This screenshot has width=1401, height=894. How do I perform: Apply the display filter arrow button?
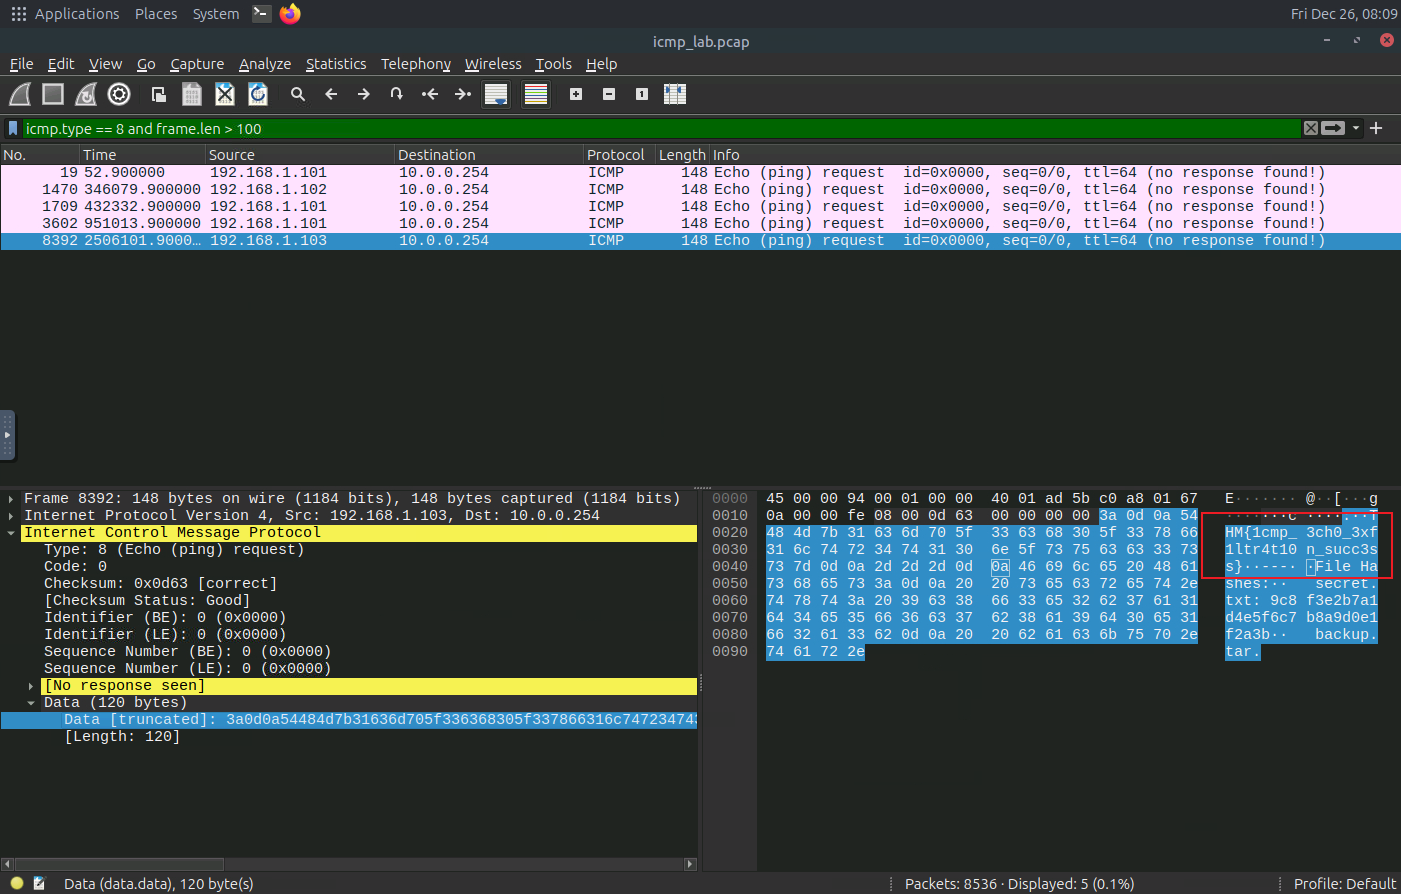coord(1333,128)
